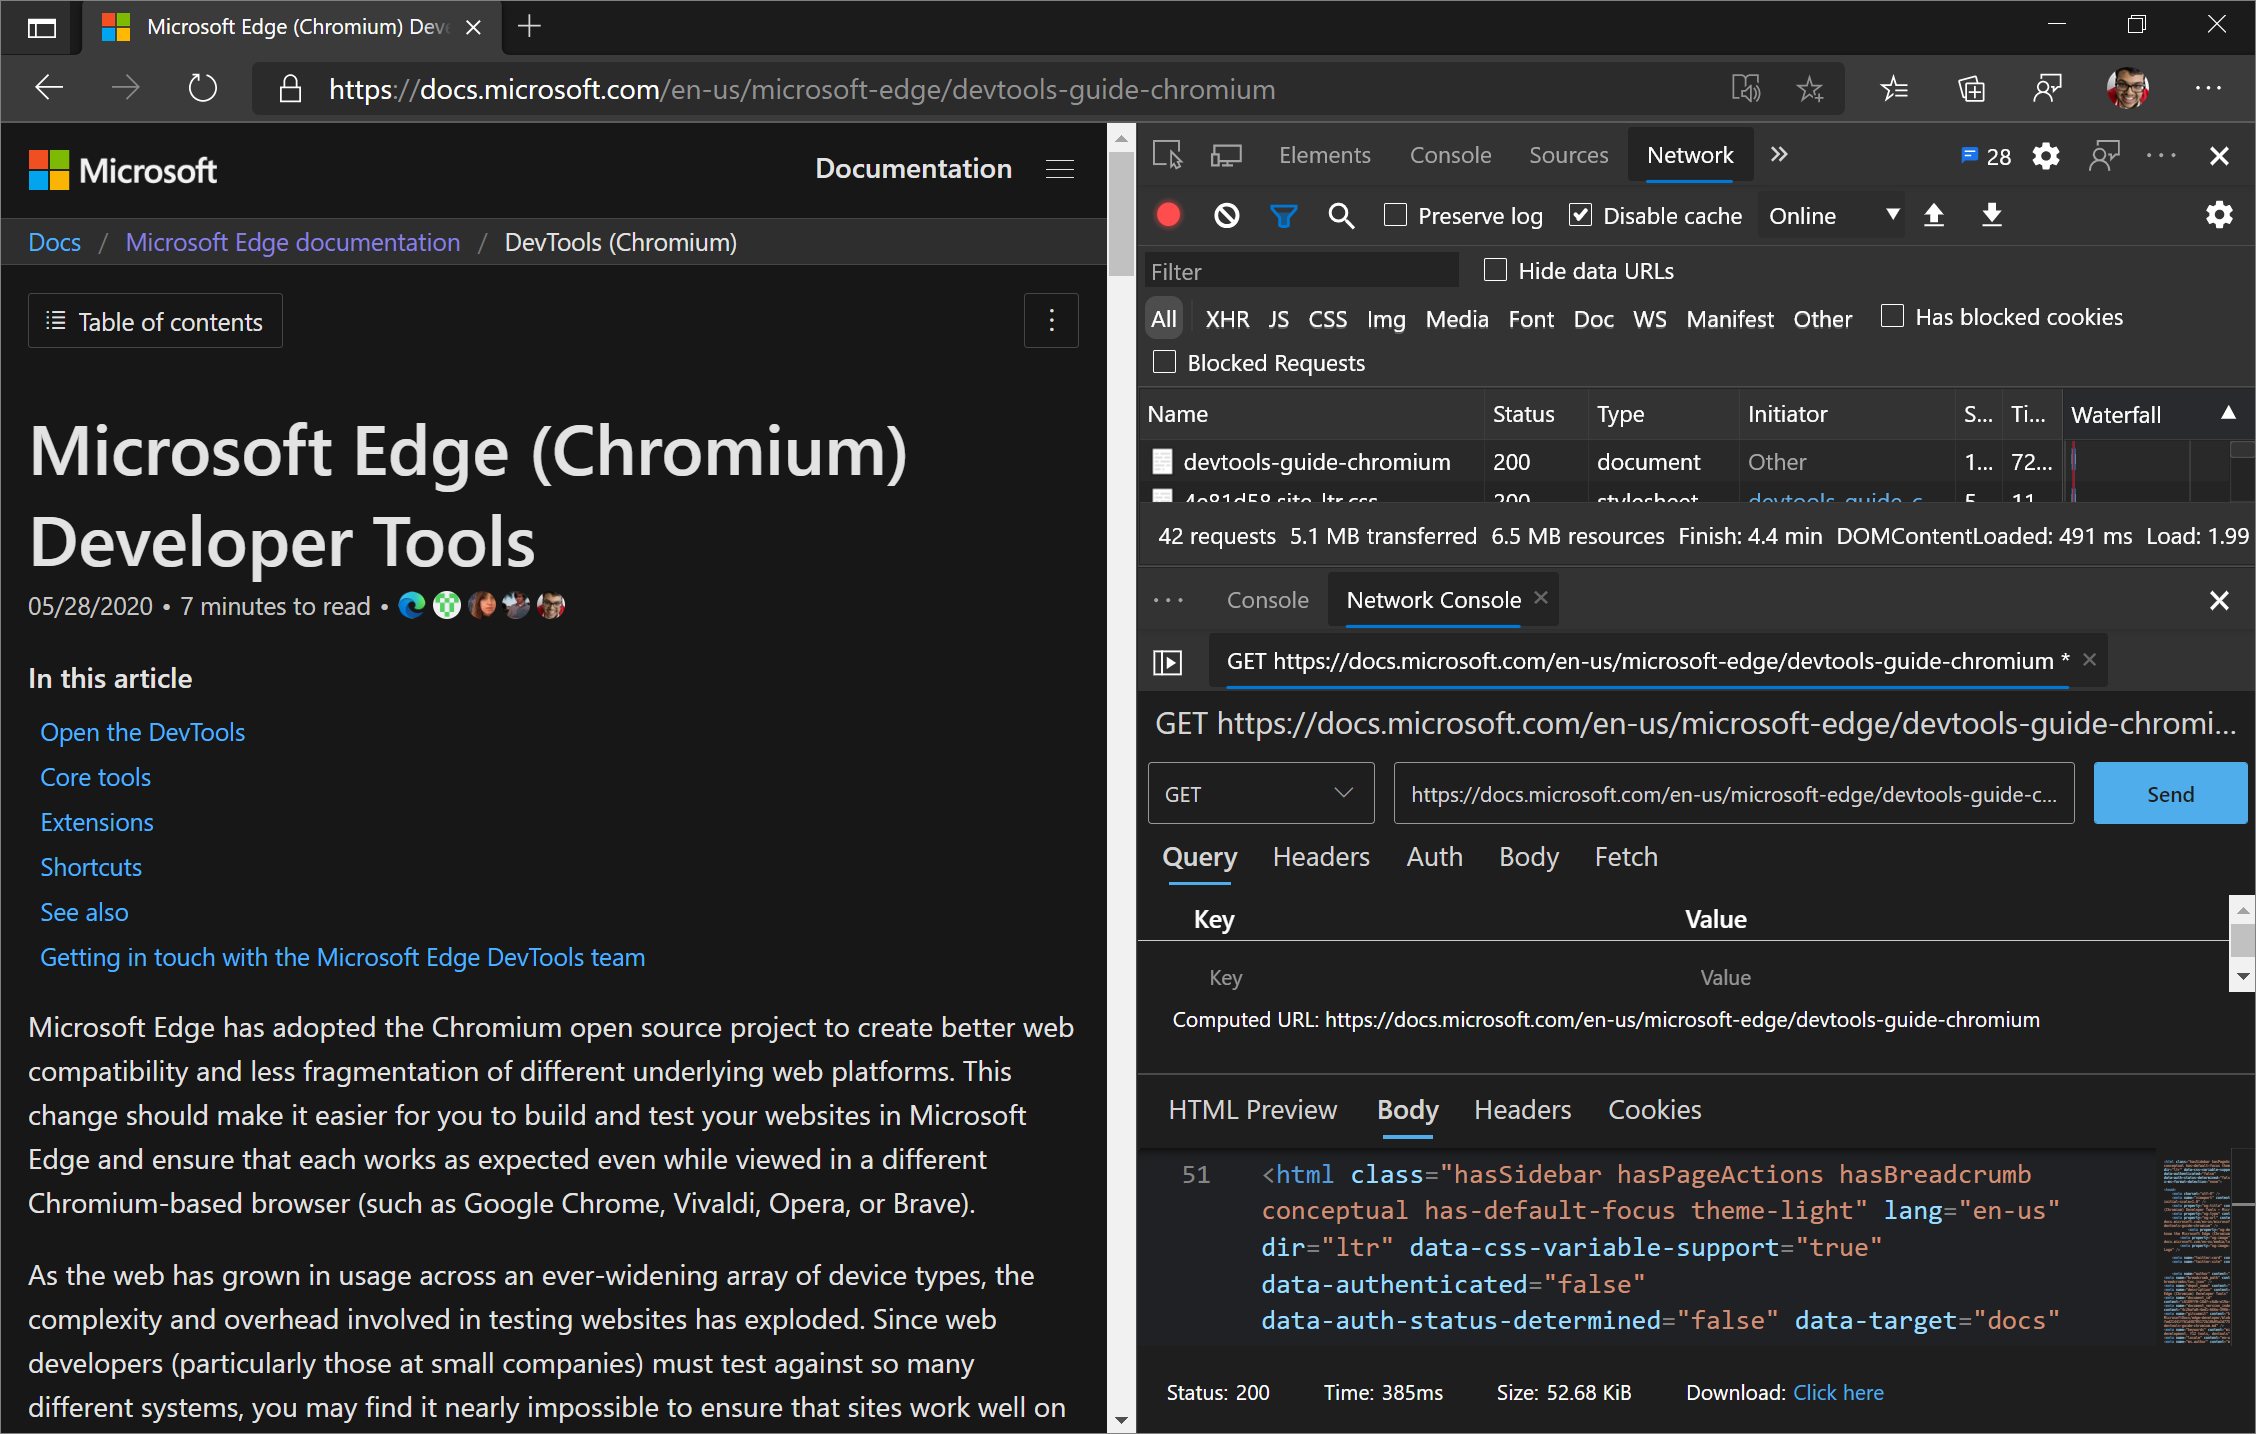Click the clear requests icon in DevTools
This screenshot has width=2256, height=1434.
[x=1228, y=214]
